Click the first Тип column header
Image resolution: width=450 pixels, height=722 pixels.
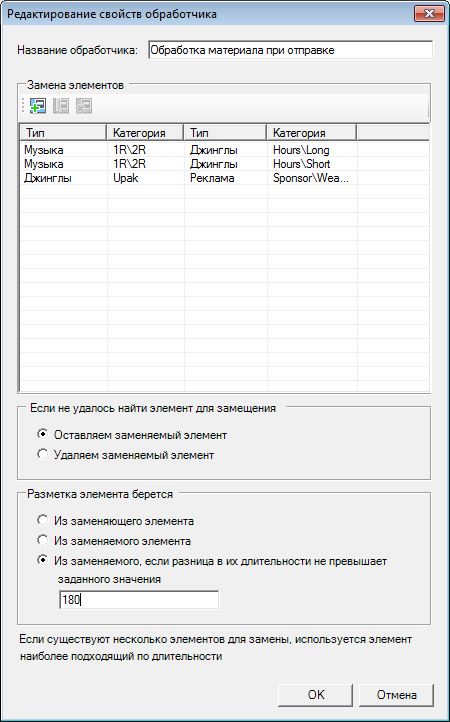pyautogui.click(x=63, y=133)
